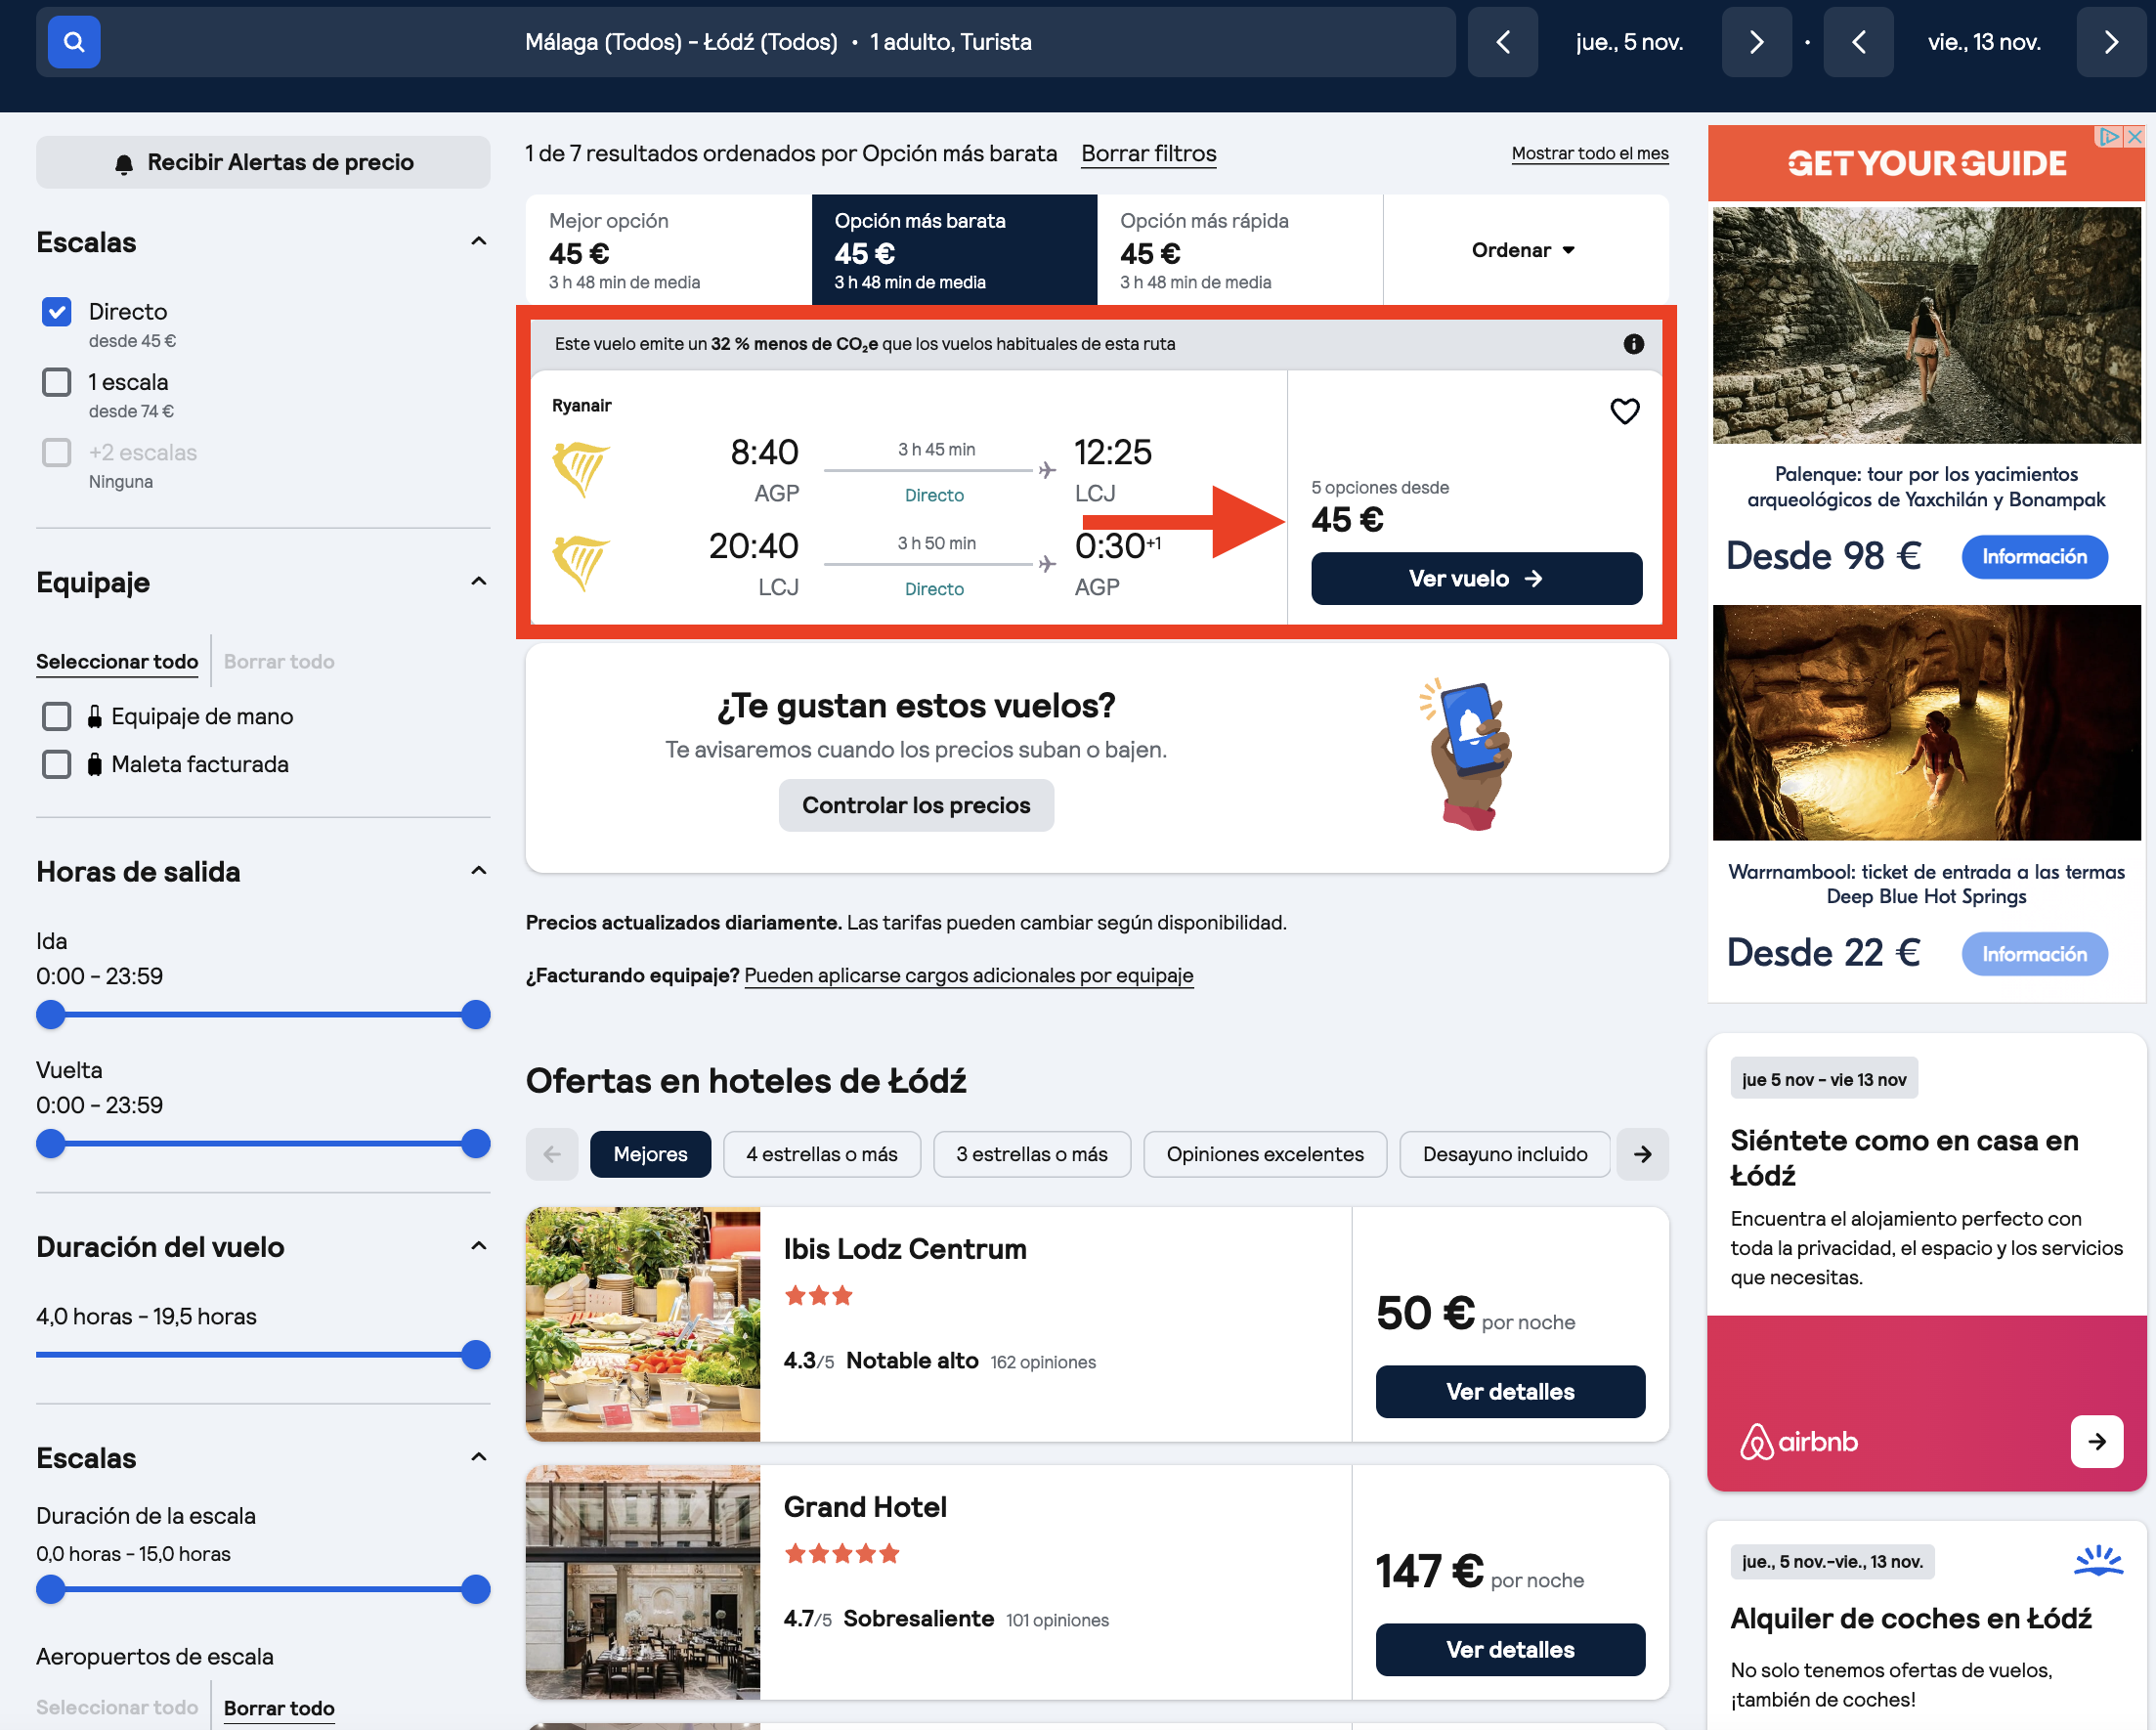Select the Opción más barata tab
The width and height of the screenshot is (2156, 1730).
coord(954,250)
